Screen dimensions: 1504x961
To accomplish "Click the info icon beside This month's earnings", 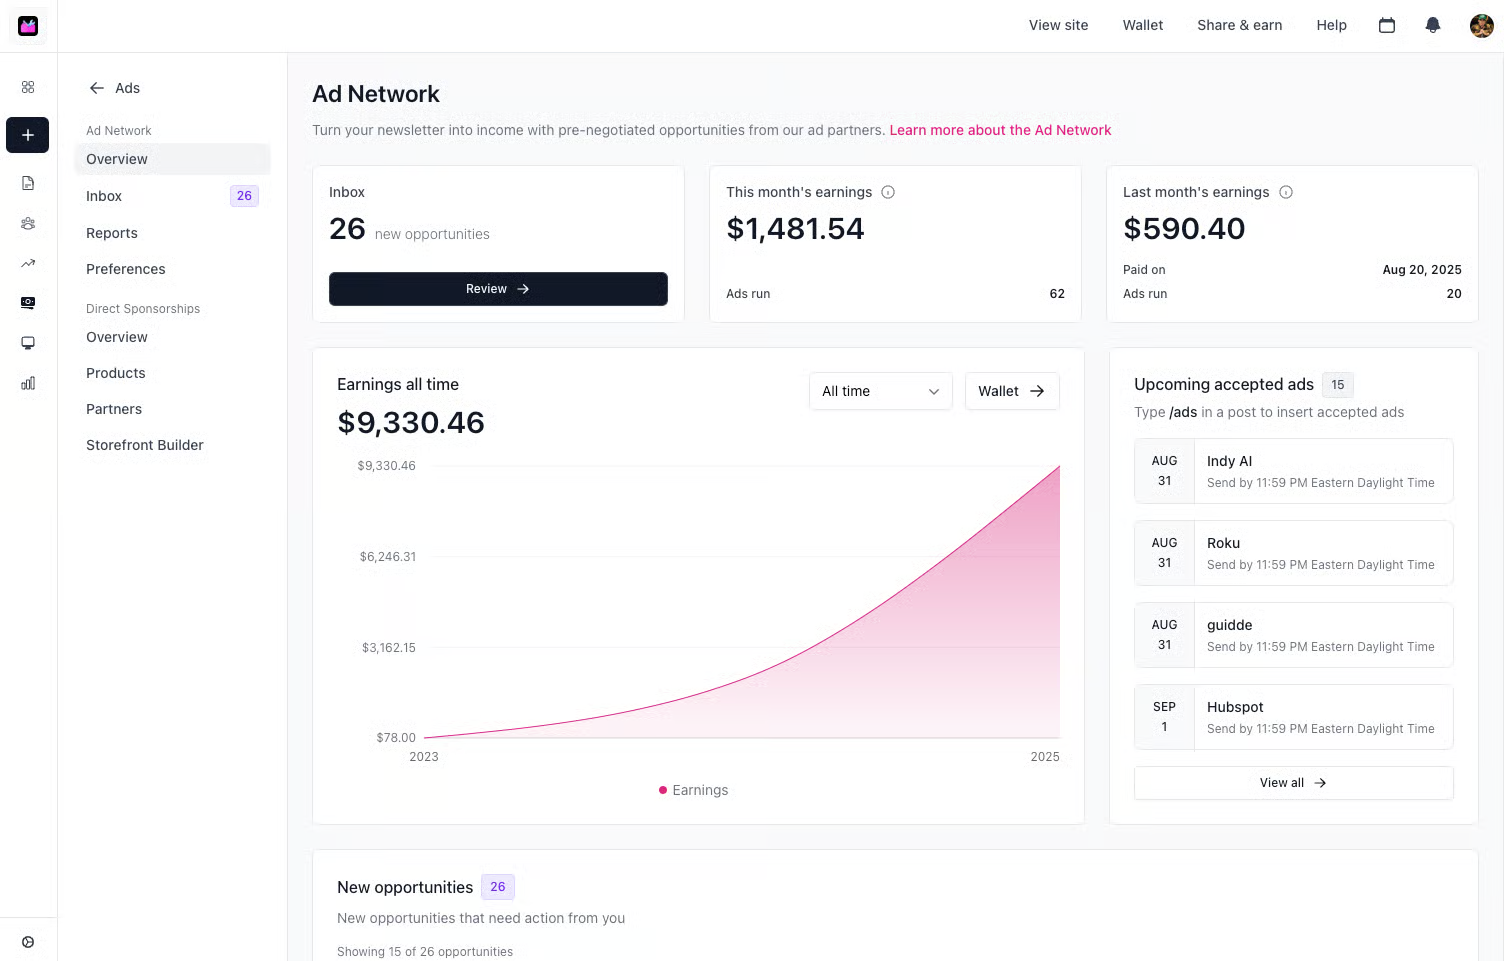I will [x=887, y=192].
